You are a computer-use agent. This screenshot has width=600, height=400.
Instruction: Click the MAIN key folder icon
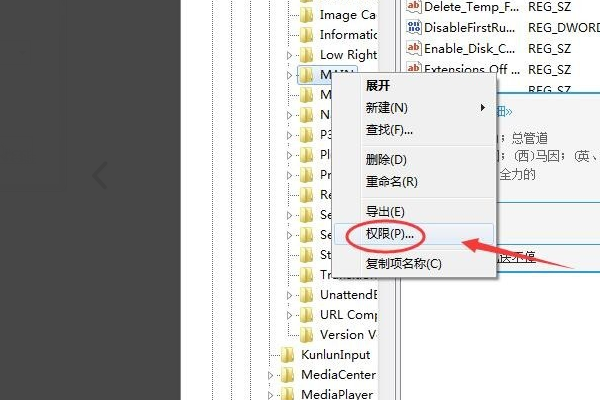pos(307,75)
